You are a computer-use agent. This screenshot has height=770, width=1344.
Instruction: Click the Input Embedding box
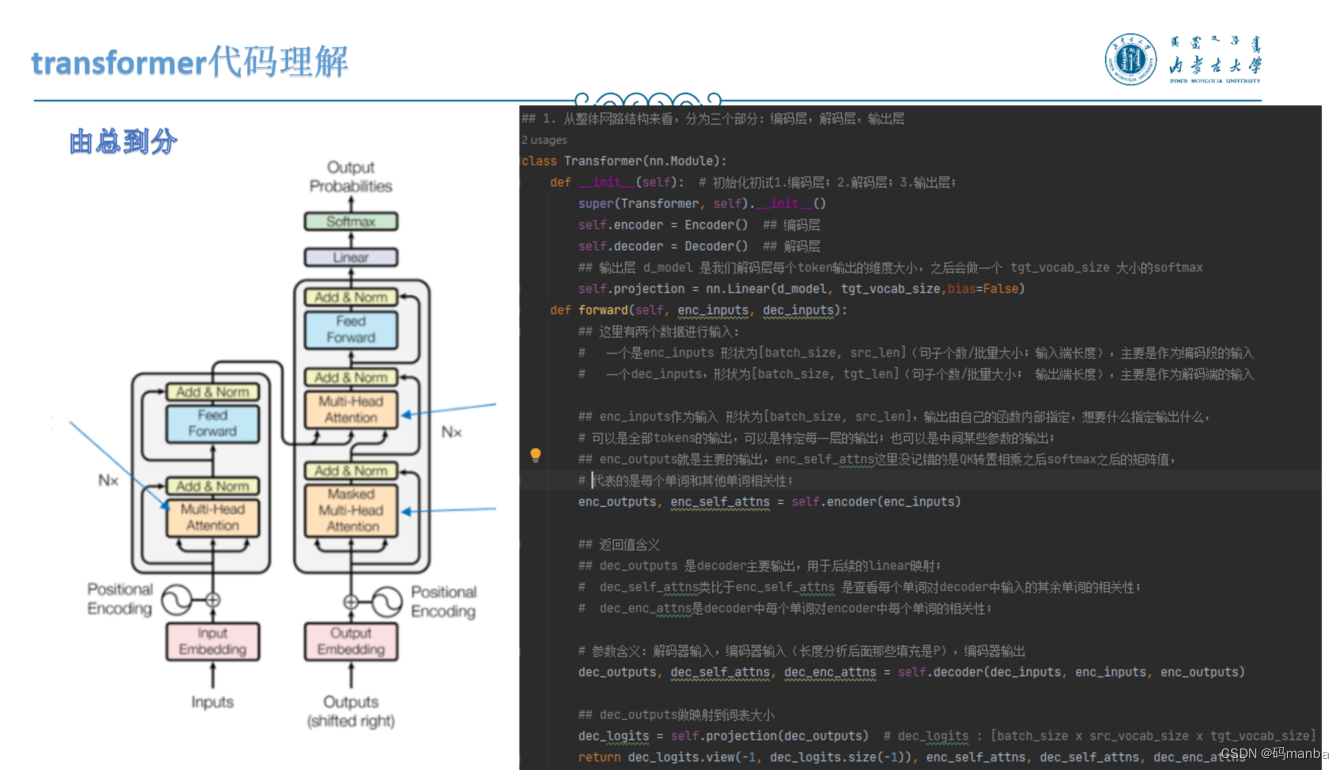pyautogui.click(x=213, y=641)
